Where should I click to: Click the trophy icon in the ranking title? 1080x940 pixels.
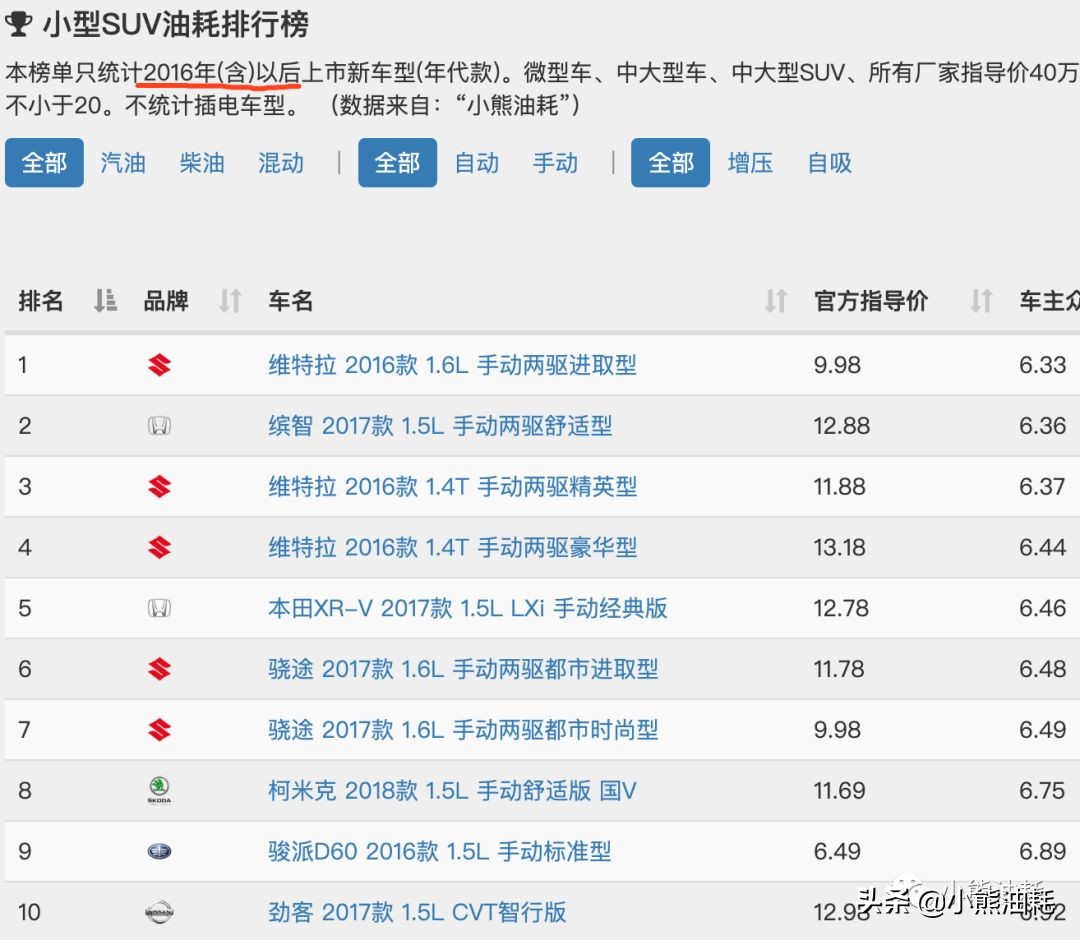[21, 20]
